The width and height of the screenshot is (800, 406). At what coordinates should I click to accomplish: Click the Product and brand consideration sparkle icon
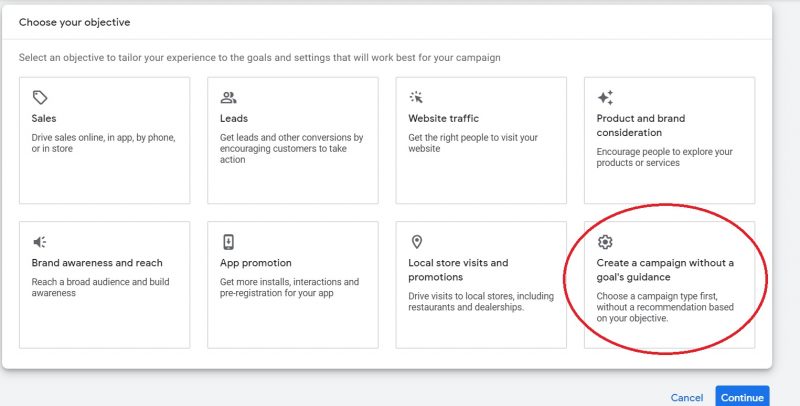tap(605, 98)
